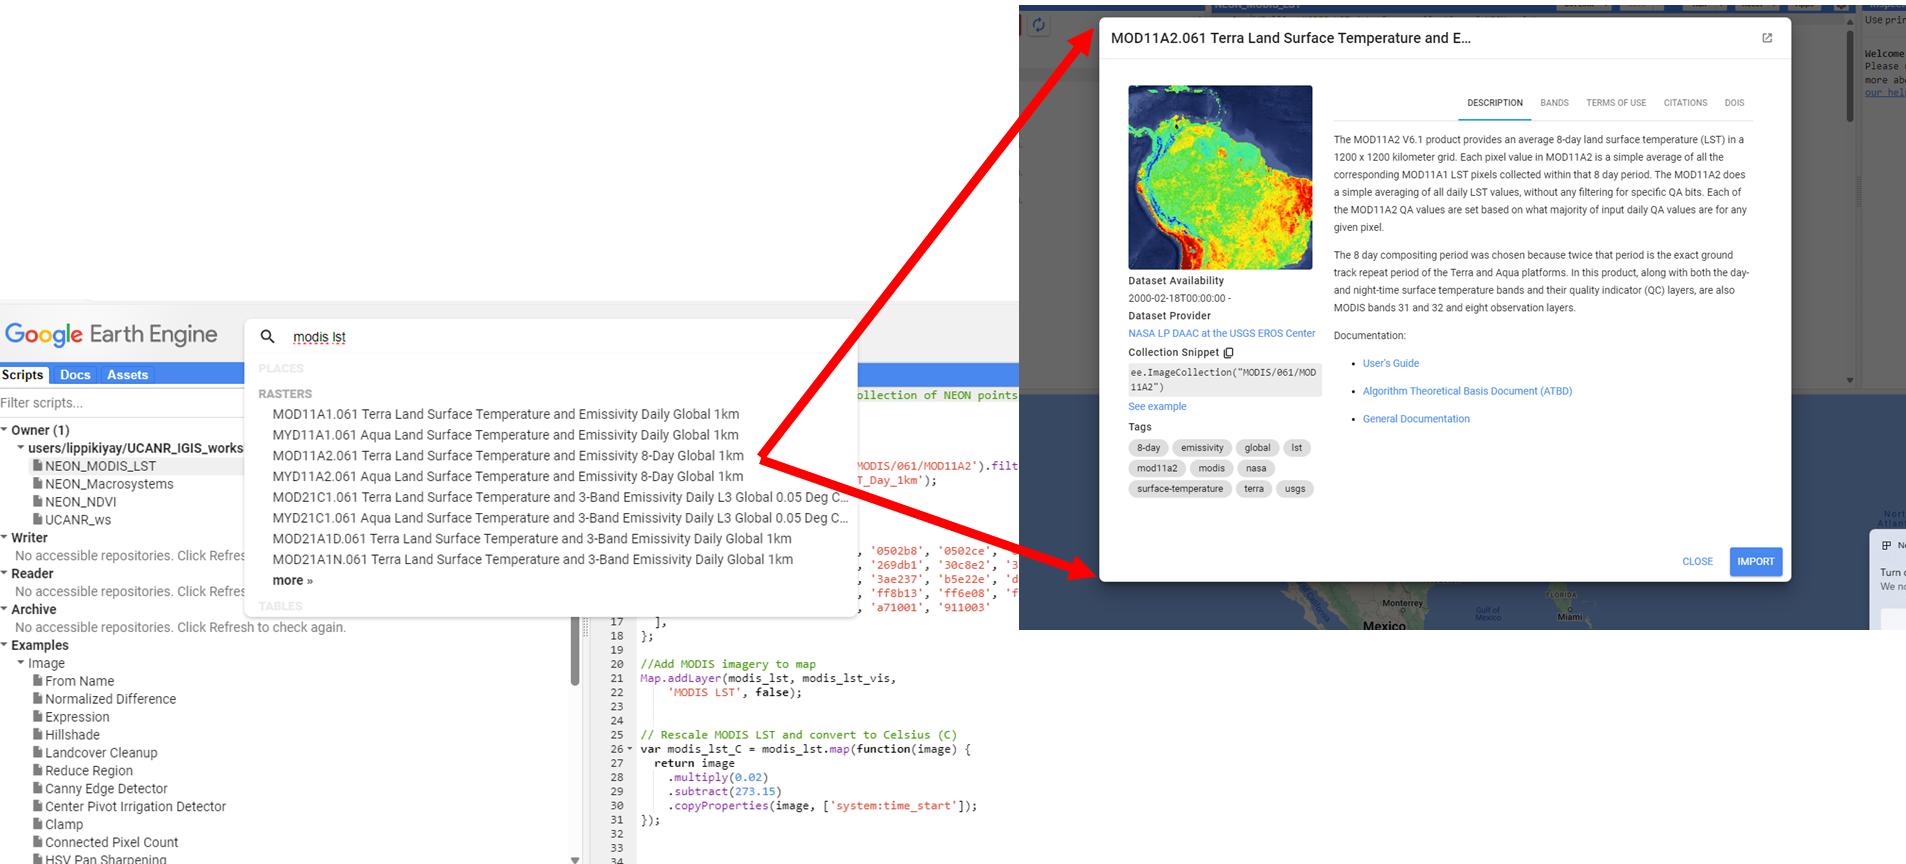Switch to the Scripts tab
The width and height of the screenshot is (1906, 864).
23,375
